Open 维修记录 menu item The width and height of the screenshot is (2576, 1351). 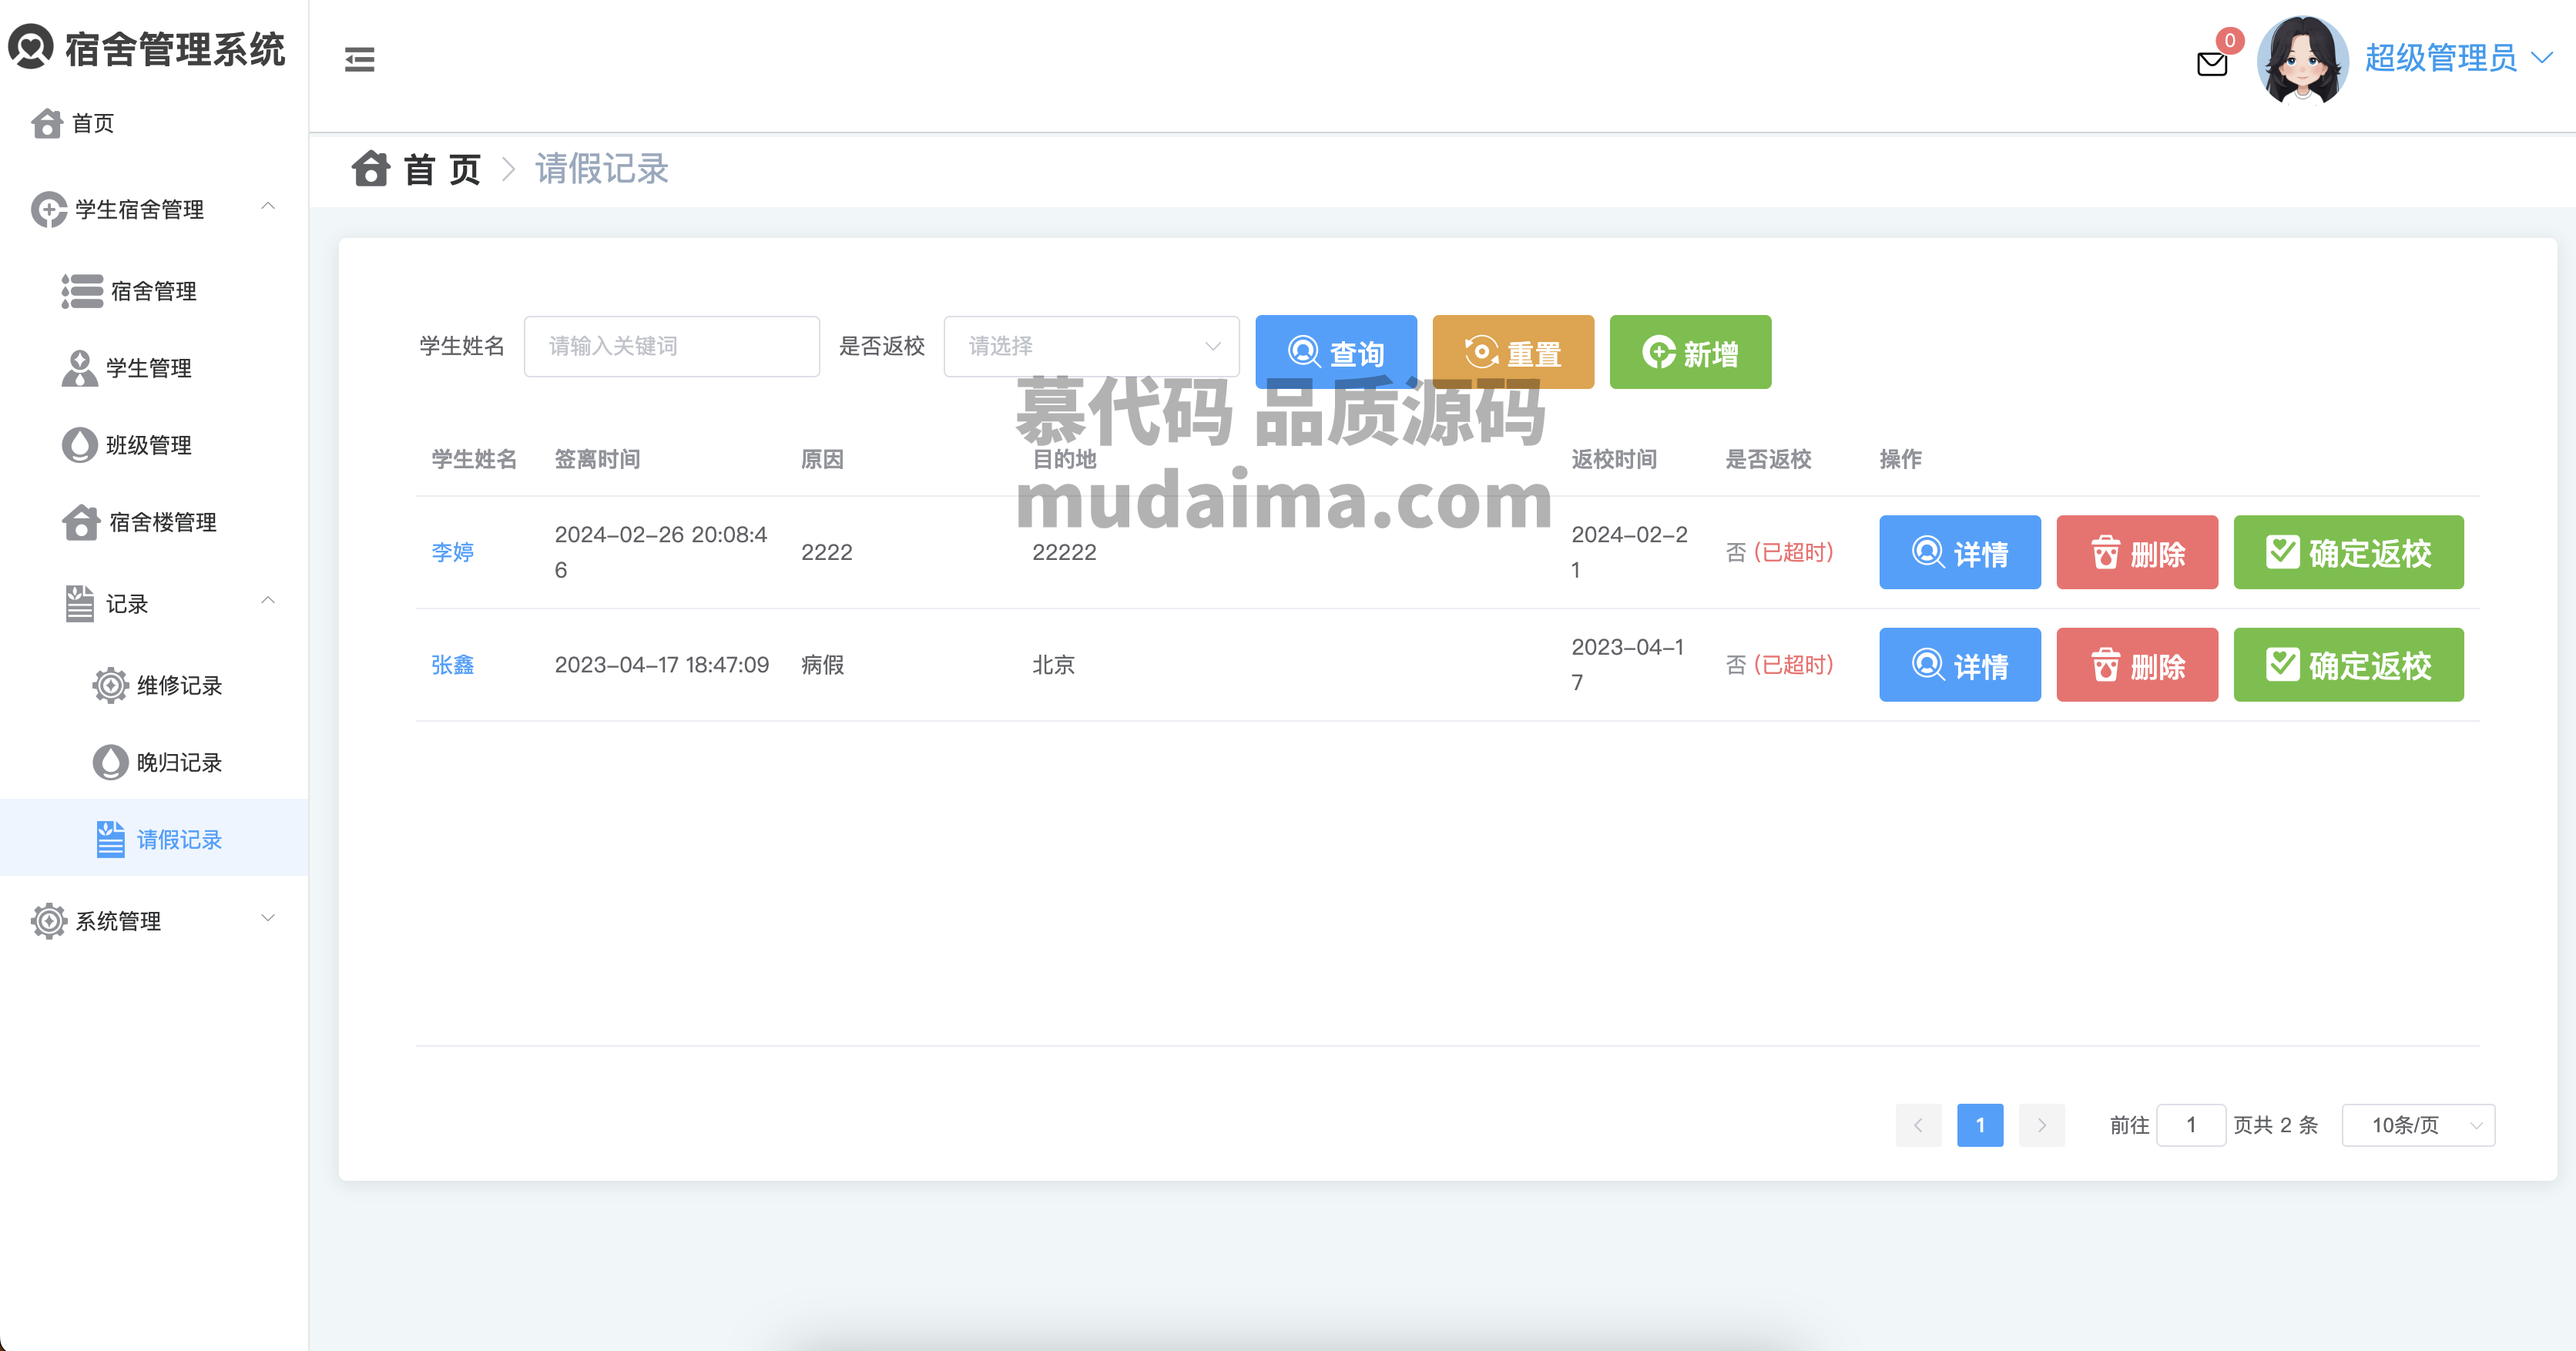pyautogui.click(x=154, y=685)
